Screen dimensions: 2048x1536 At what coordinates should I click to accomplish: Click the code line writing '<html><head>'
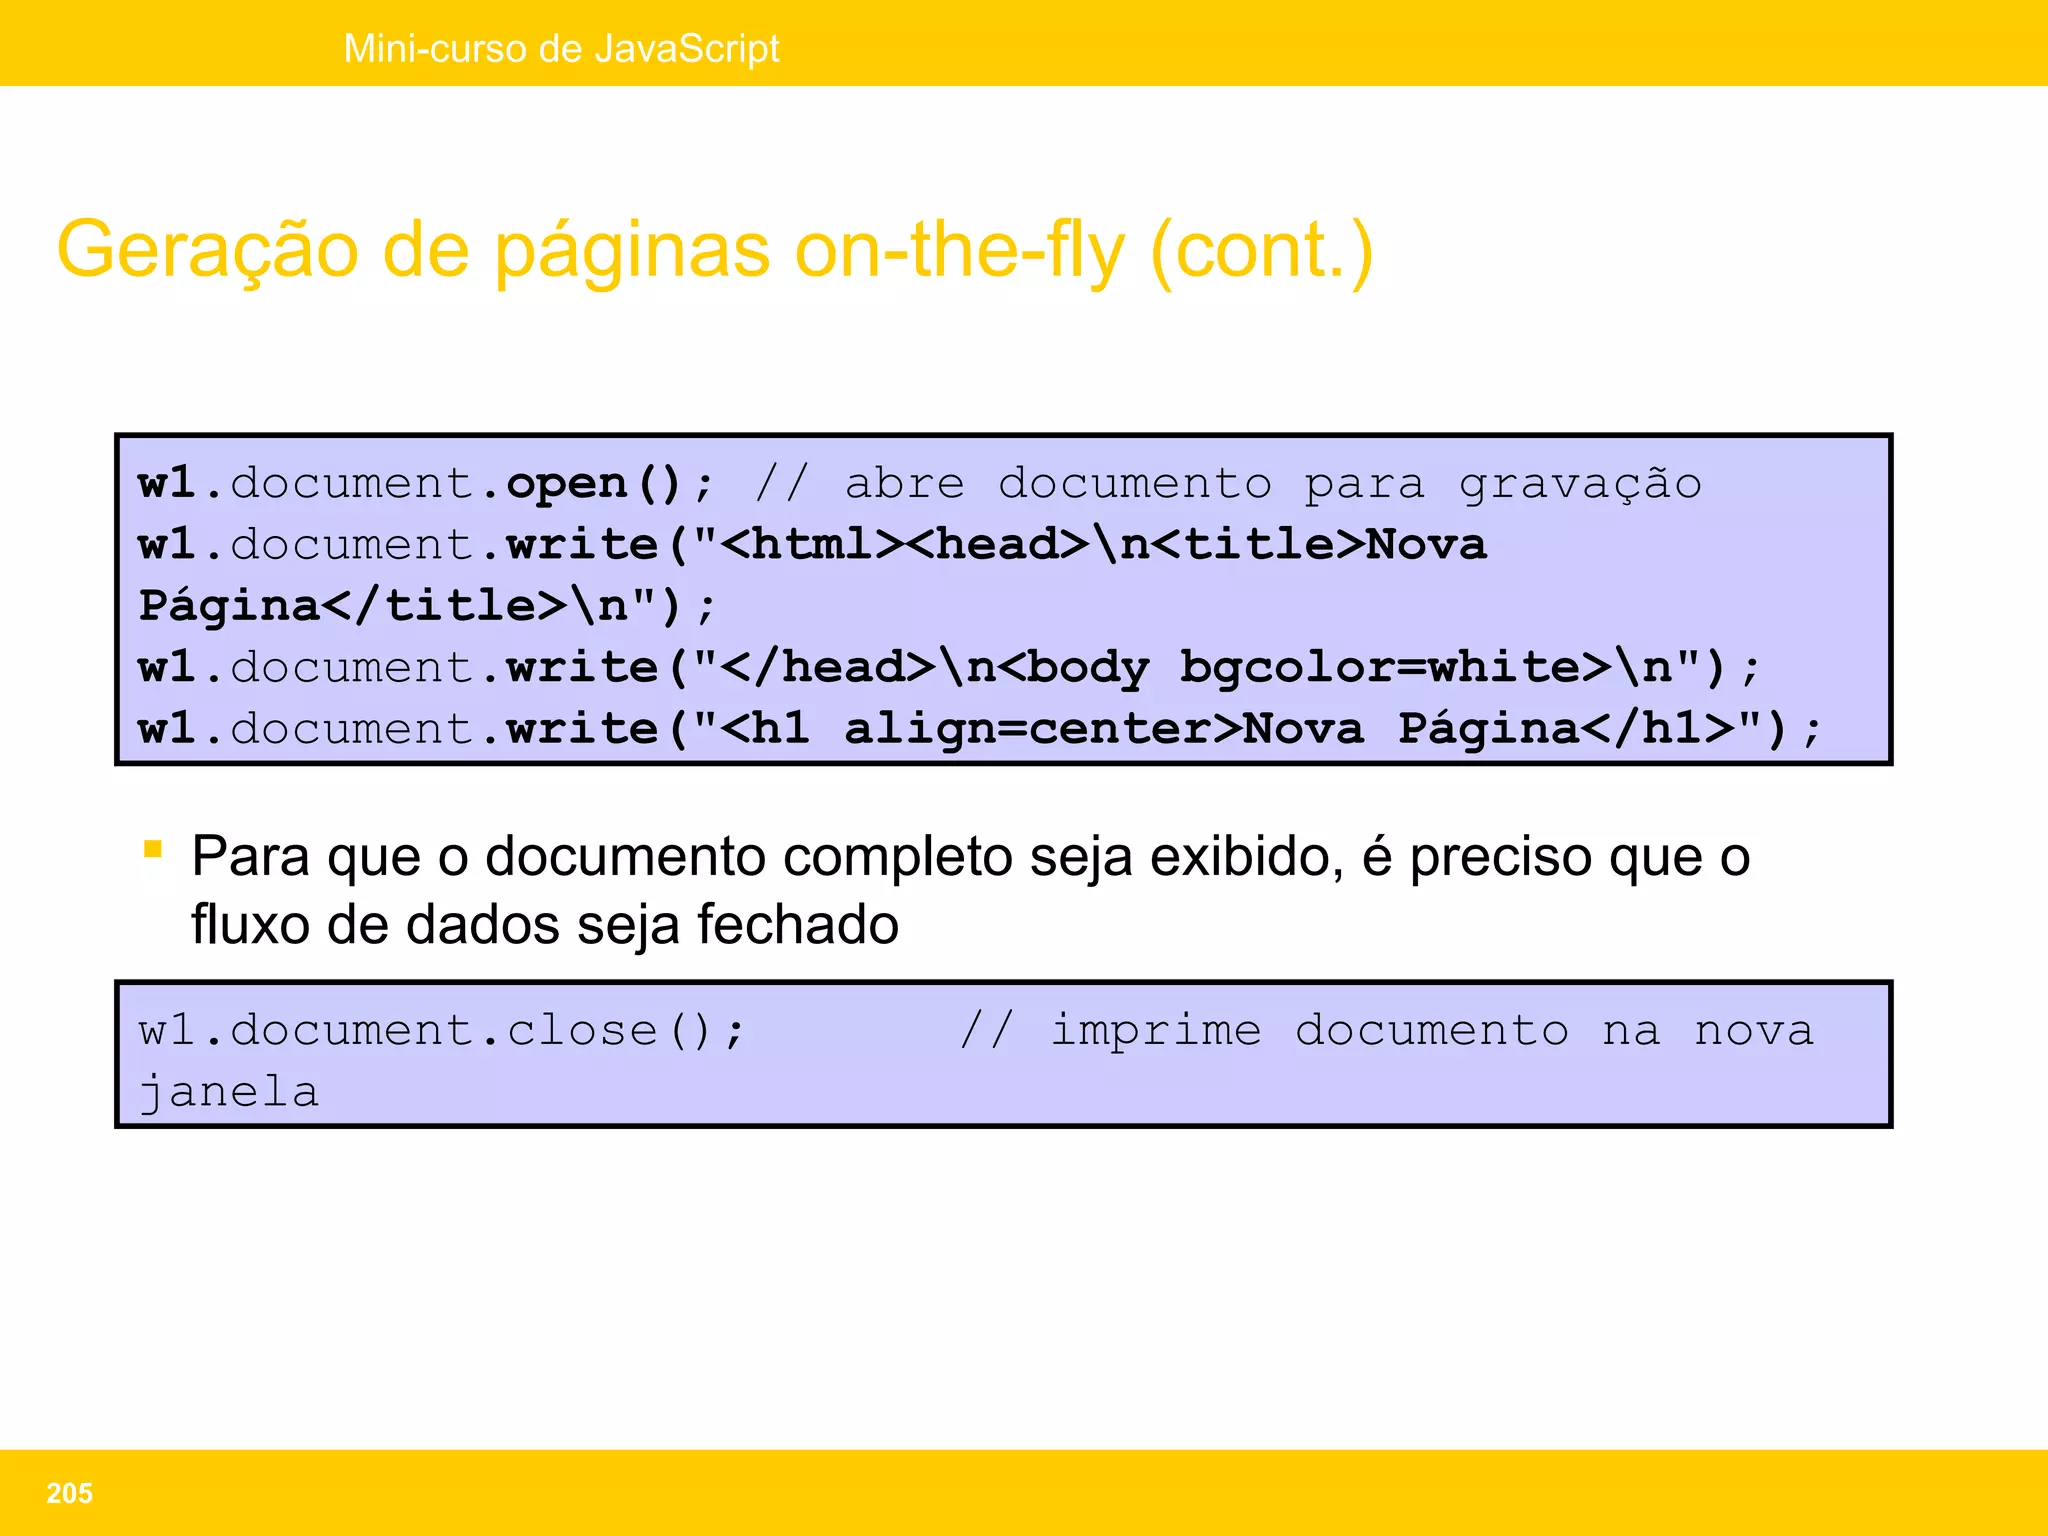click(x=813, y=545)
